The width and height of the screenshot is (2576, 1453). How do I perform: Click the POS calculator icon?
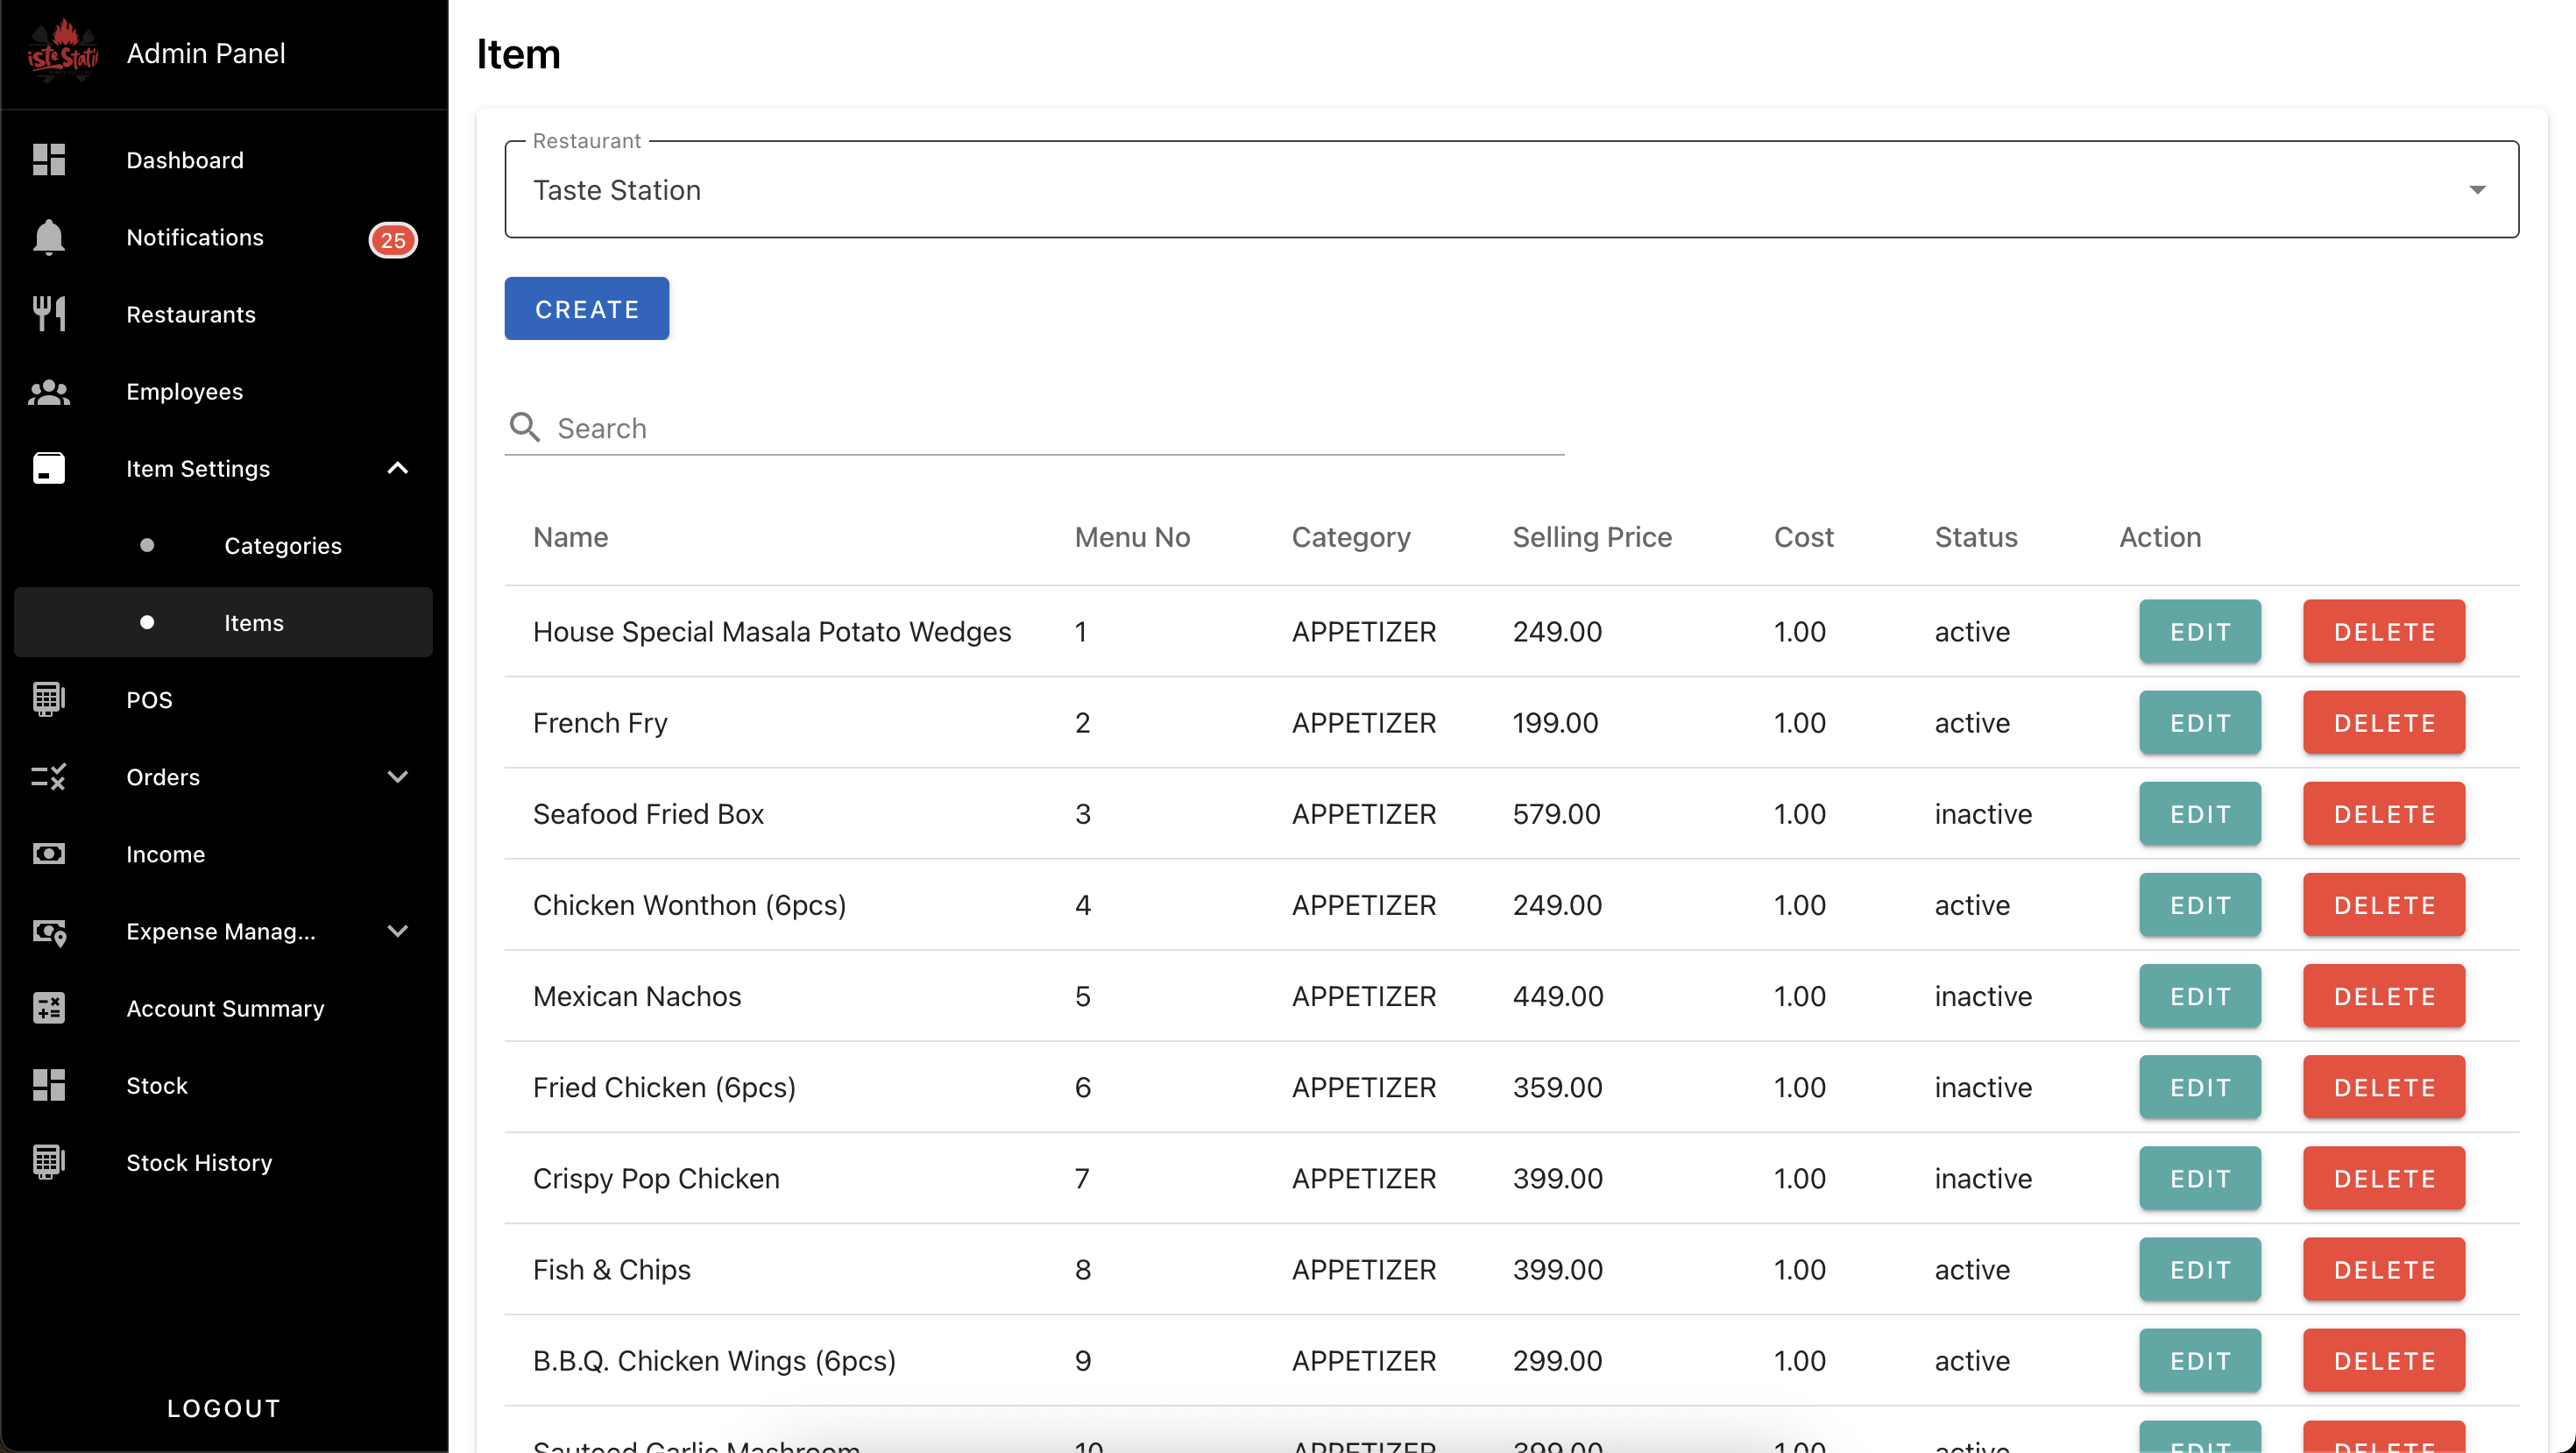[x=48, y=699]
